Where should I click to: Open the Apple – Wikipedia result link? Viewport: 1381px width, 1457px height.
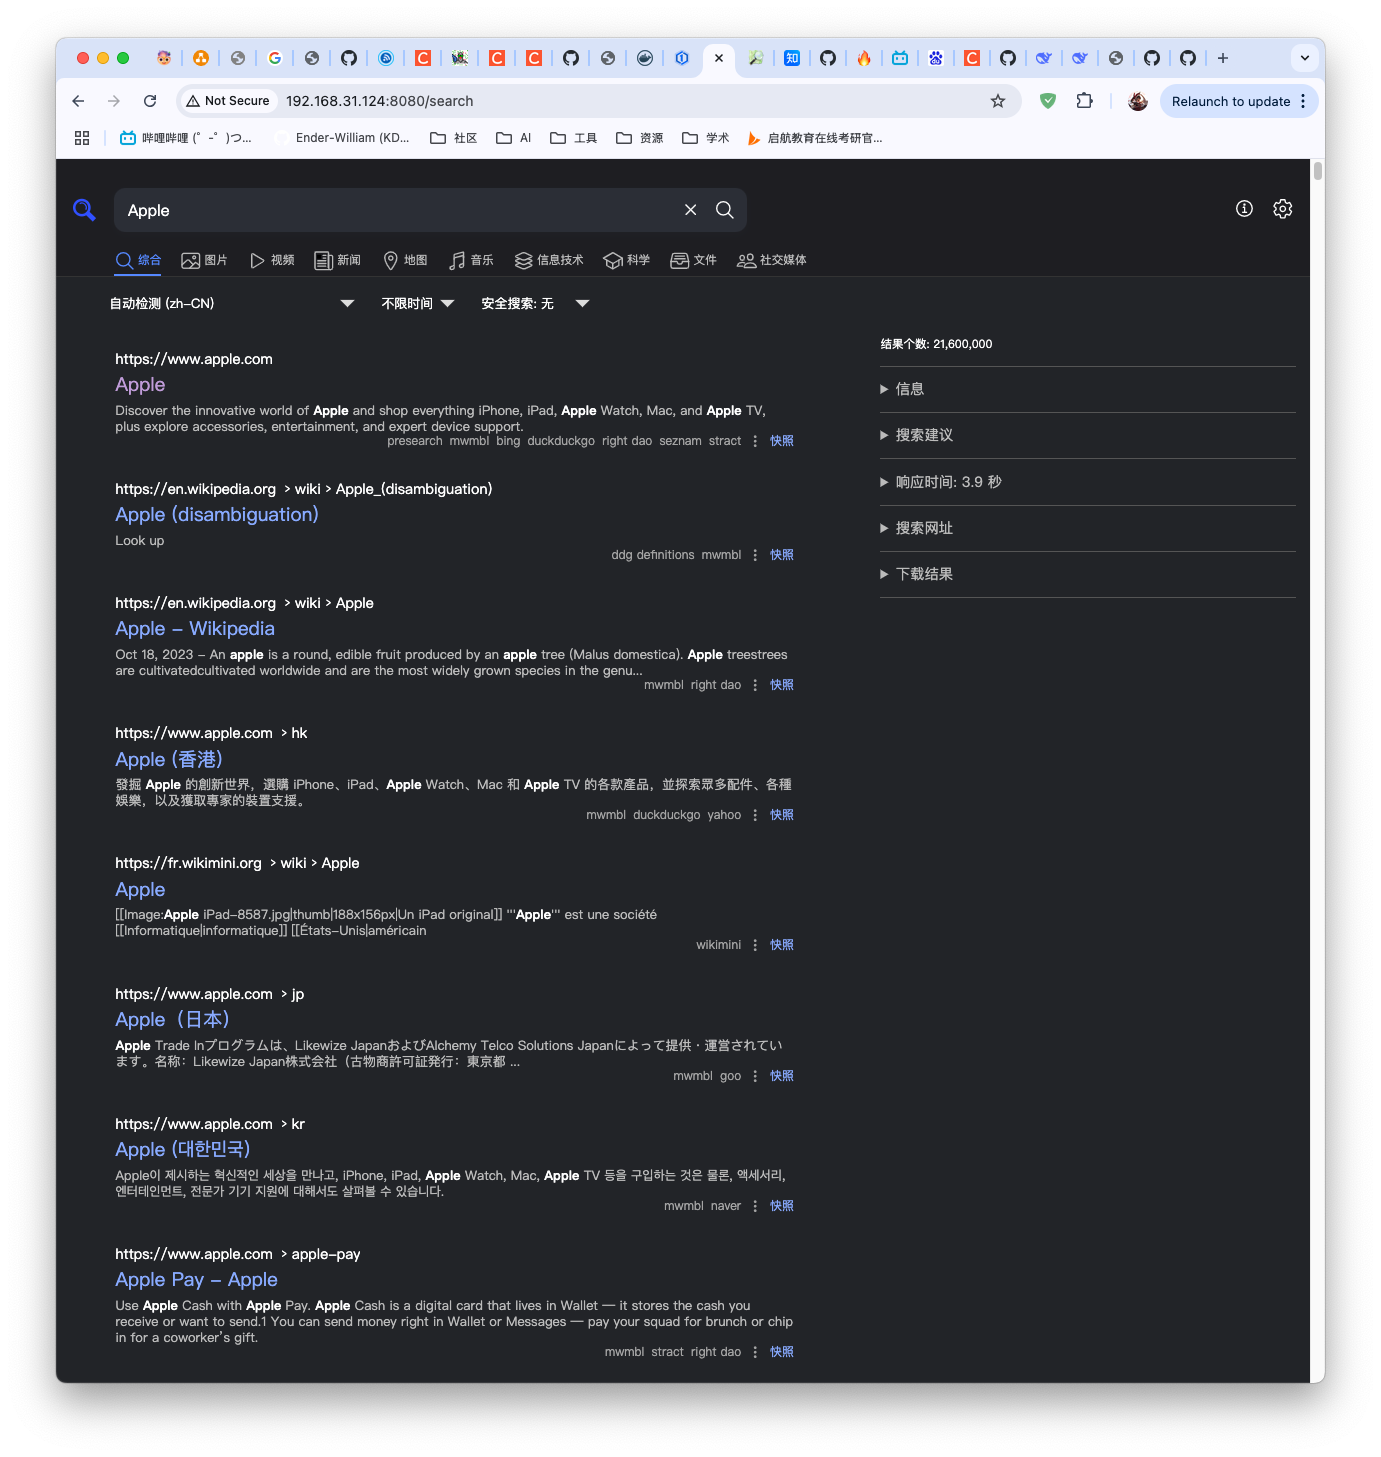click(x=194, y=628)
